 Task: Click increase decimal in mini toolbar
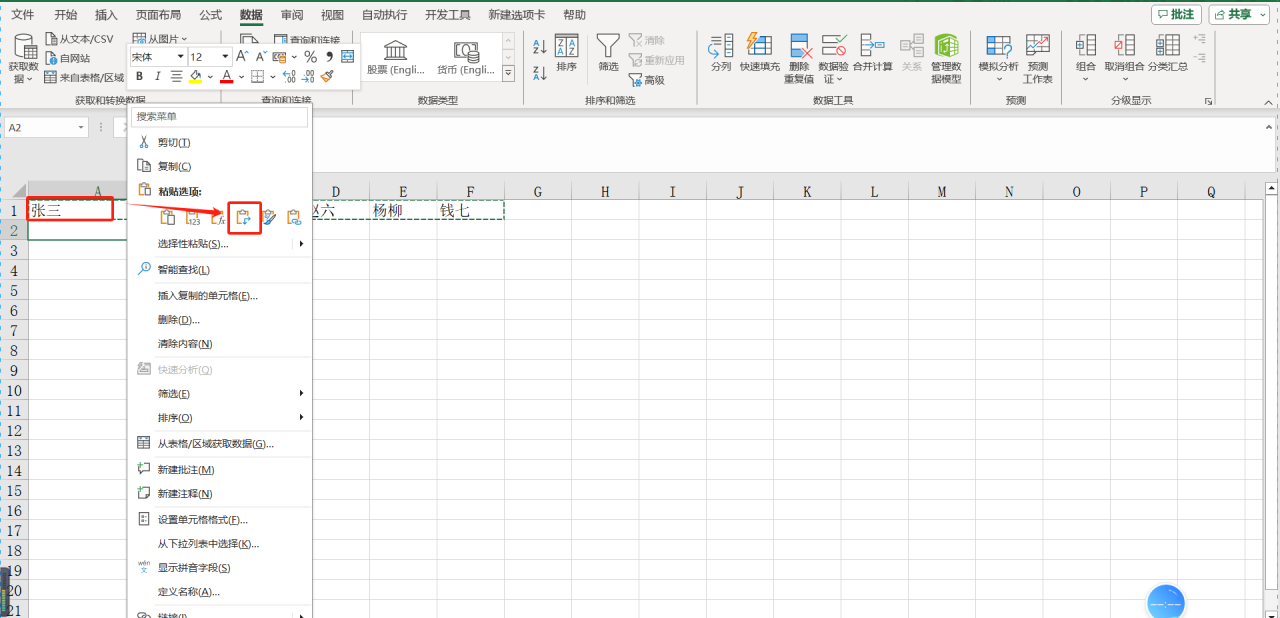[290, 76]
